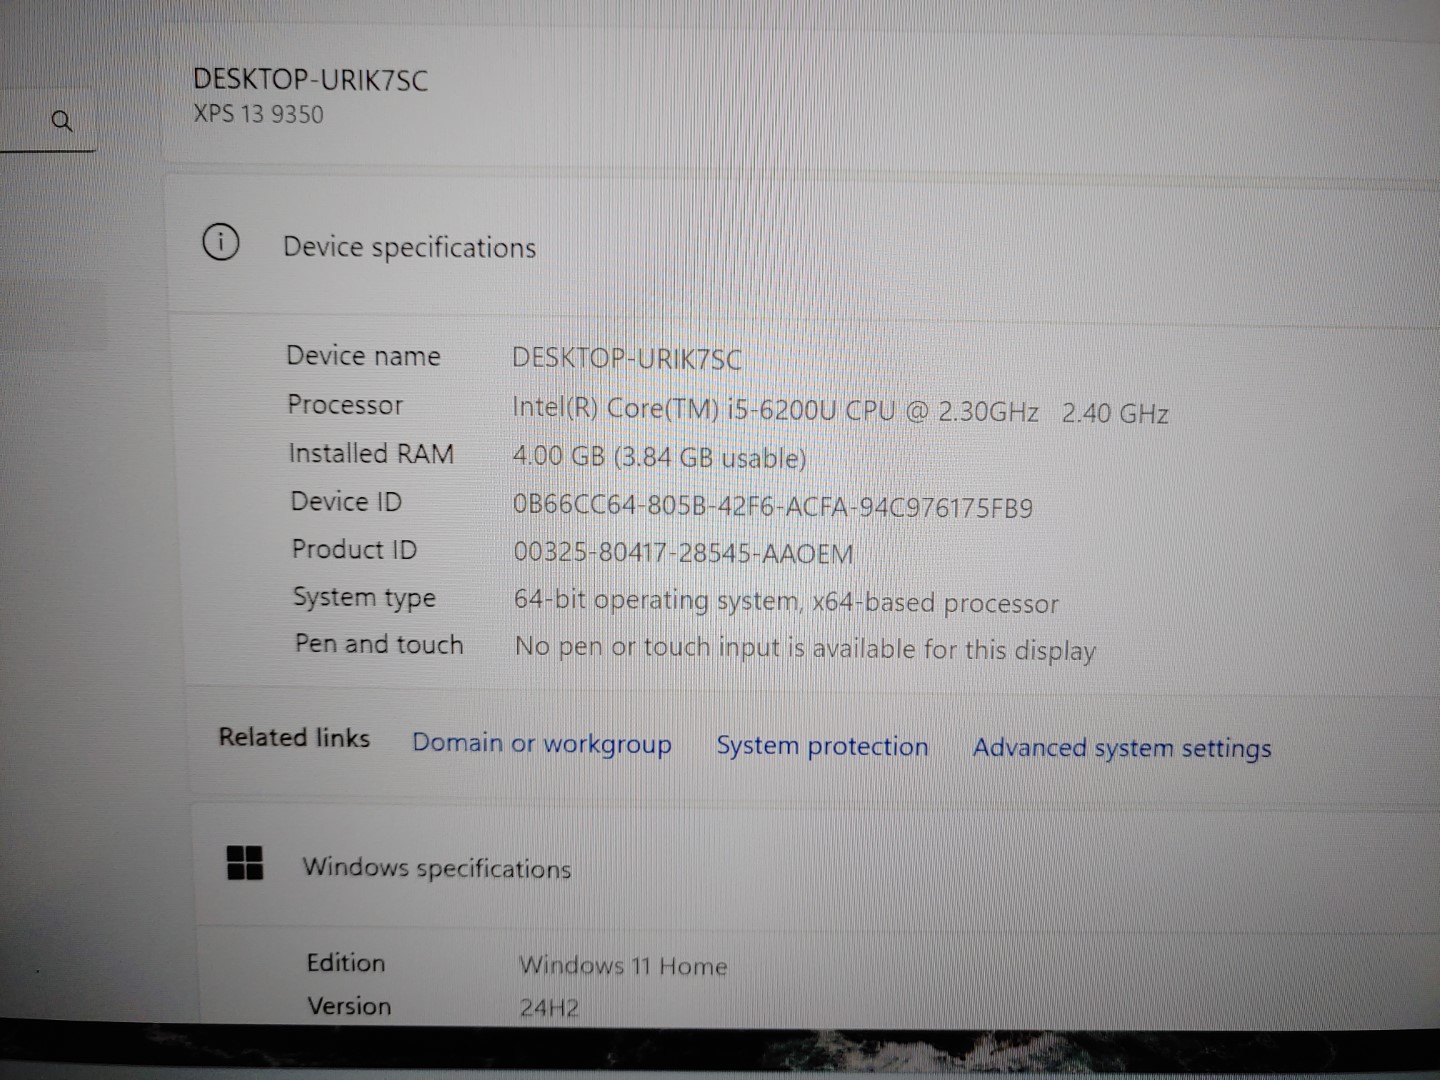
Task: Click the Intel Core i5-6200U processor value
Action: tap(839, 410)
